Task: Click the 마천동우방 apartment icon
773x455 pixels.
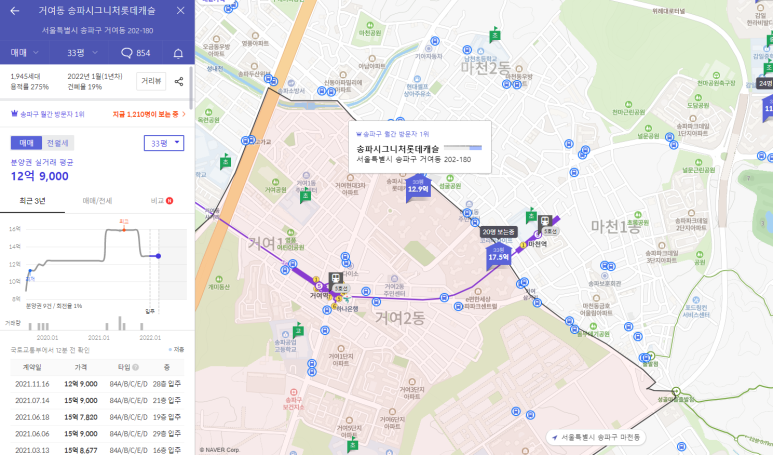Action: click(x=519, y=70)
